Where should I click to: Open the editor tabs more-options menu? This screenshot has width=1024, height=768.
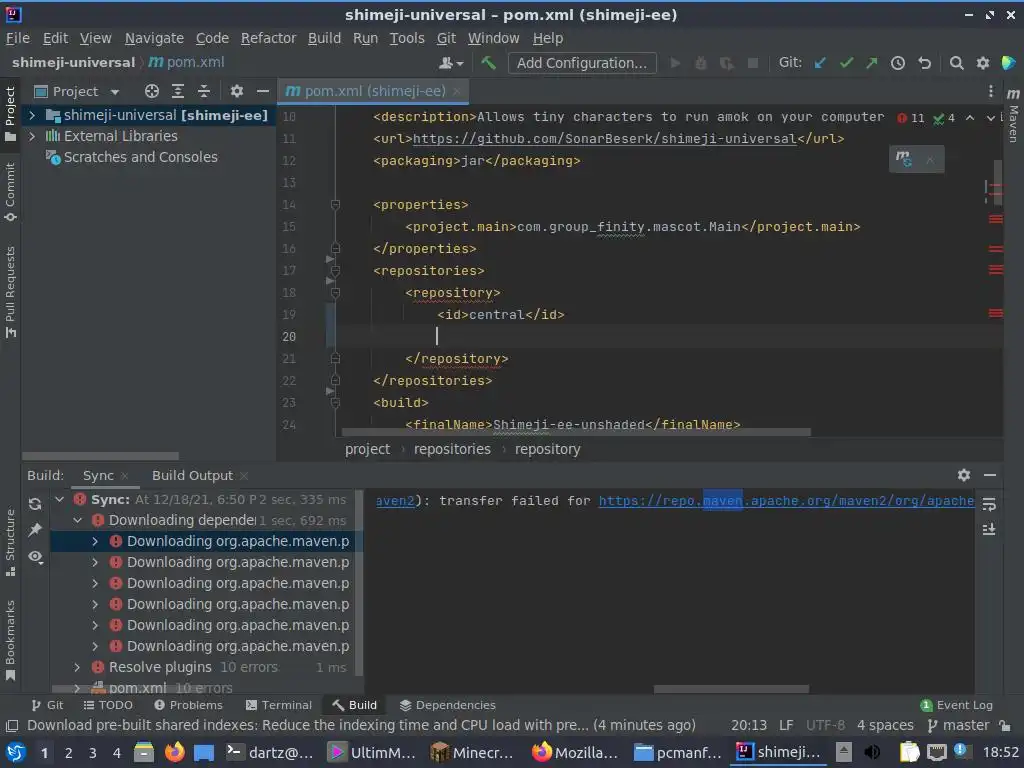pos(991,91)
